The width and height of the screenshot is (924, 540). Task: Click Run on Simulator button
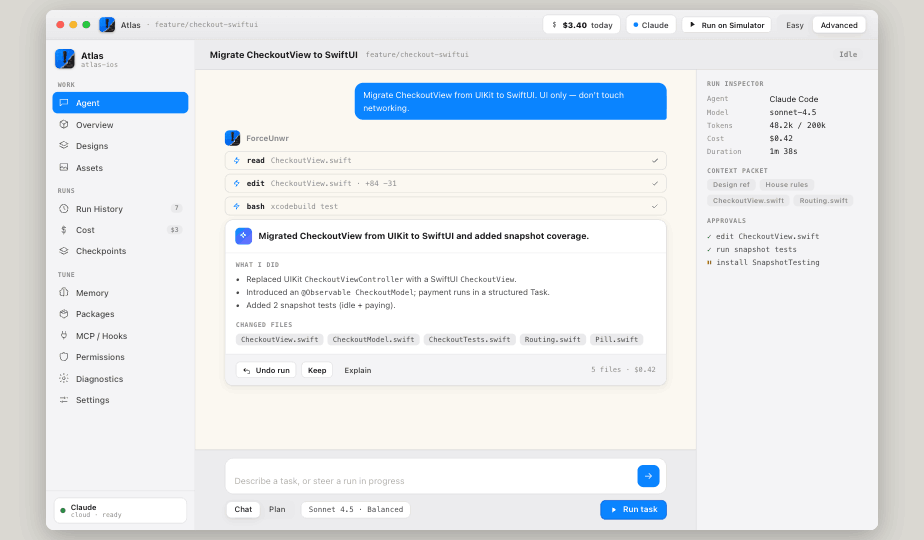point(727,25)
